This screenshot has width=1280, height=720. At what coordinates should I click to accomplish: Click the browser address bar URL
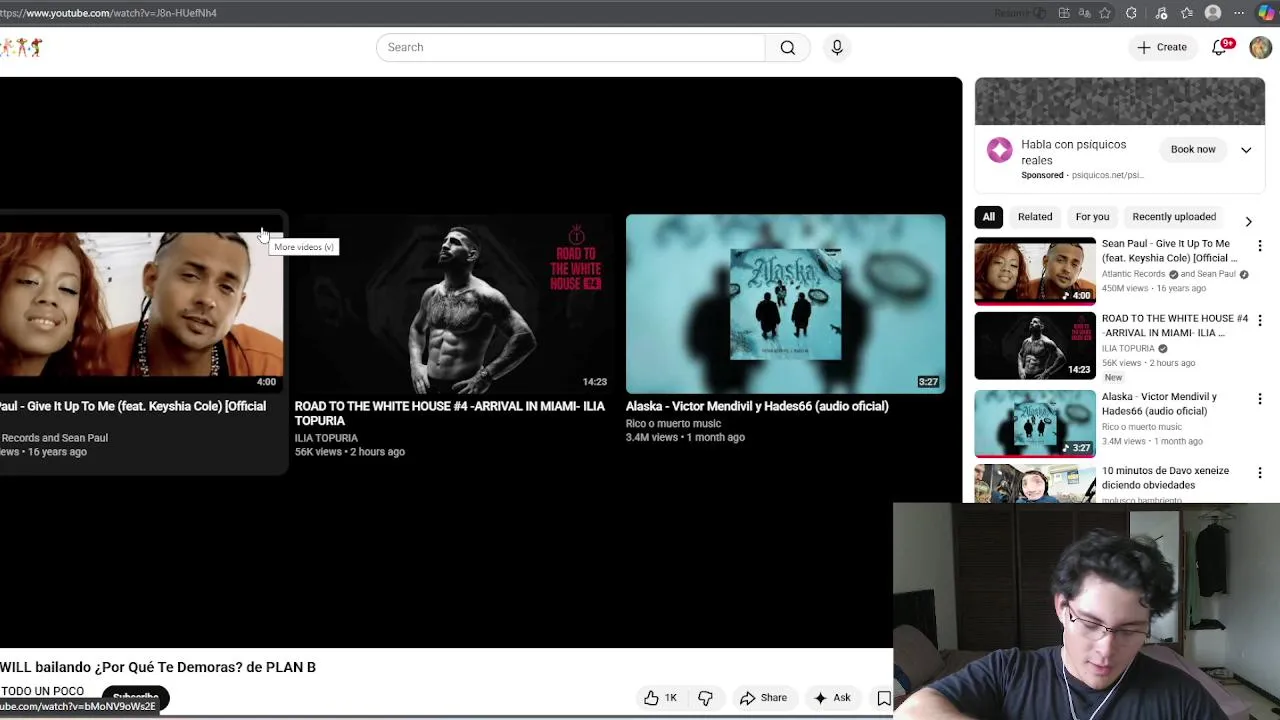pos(108,13)
